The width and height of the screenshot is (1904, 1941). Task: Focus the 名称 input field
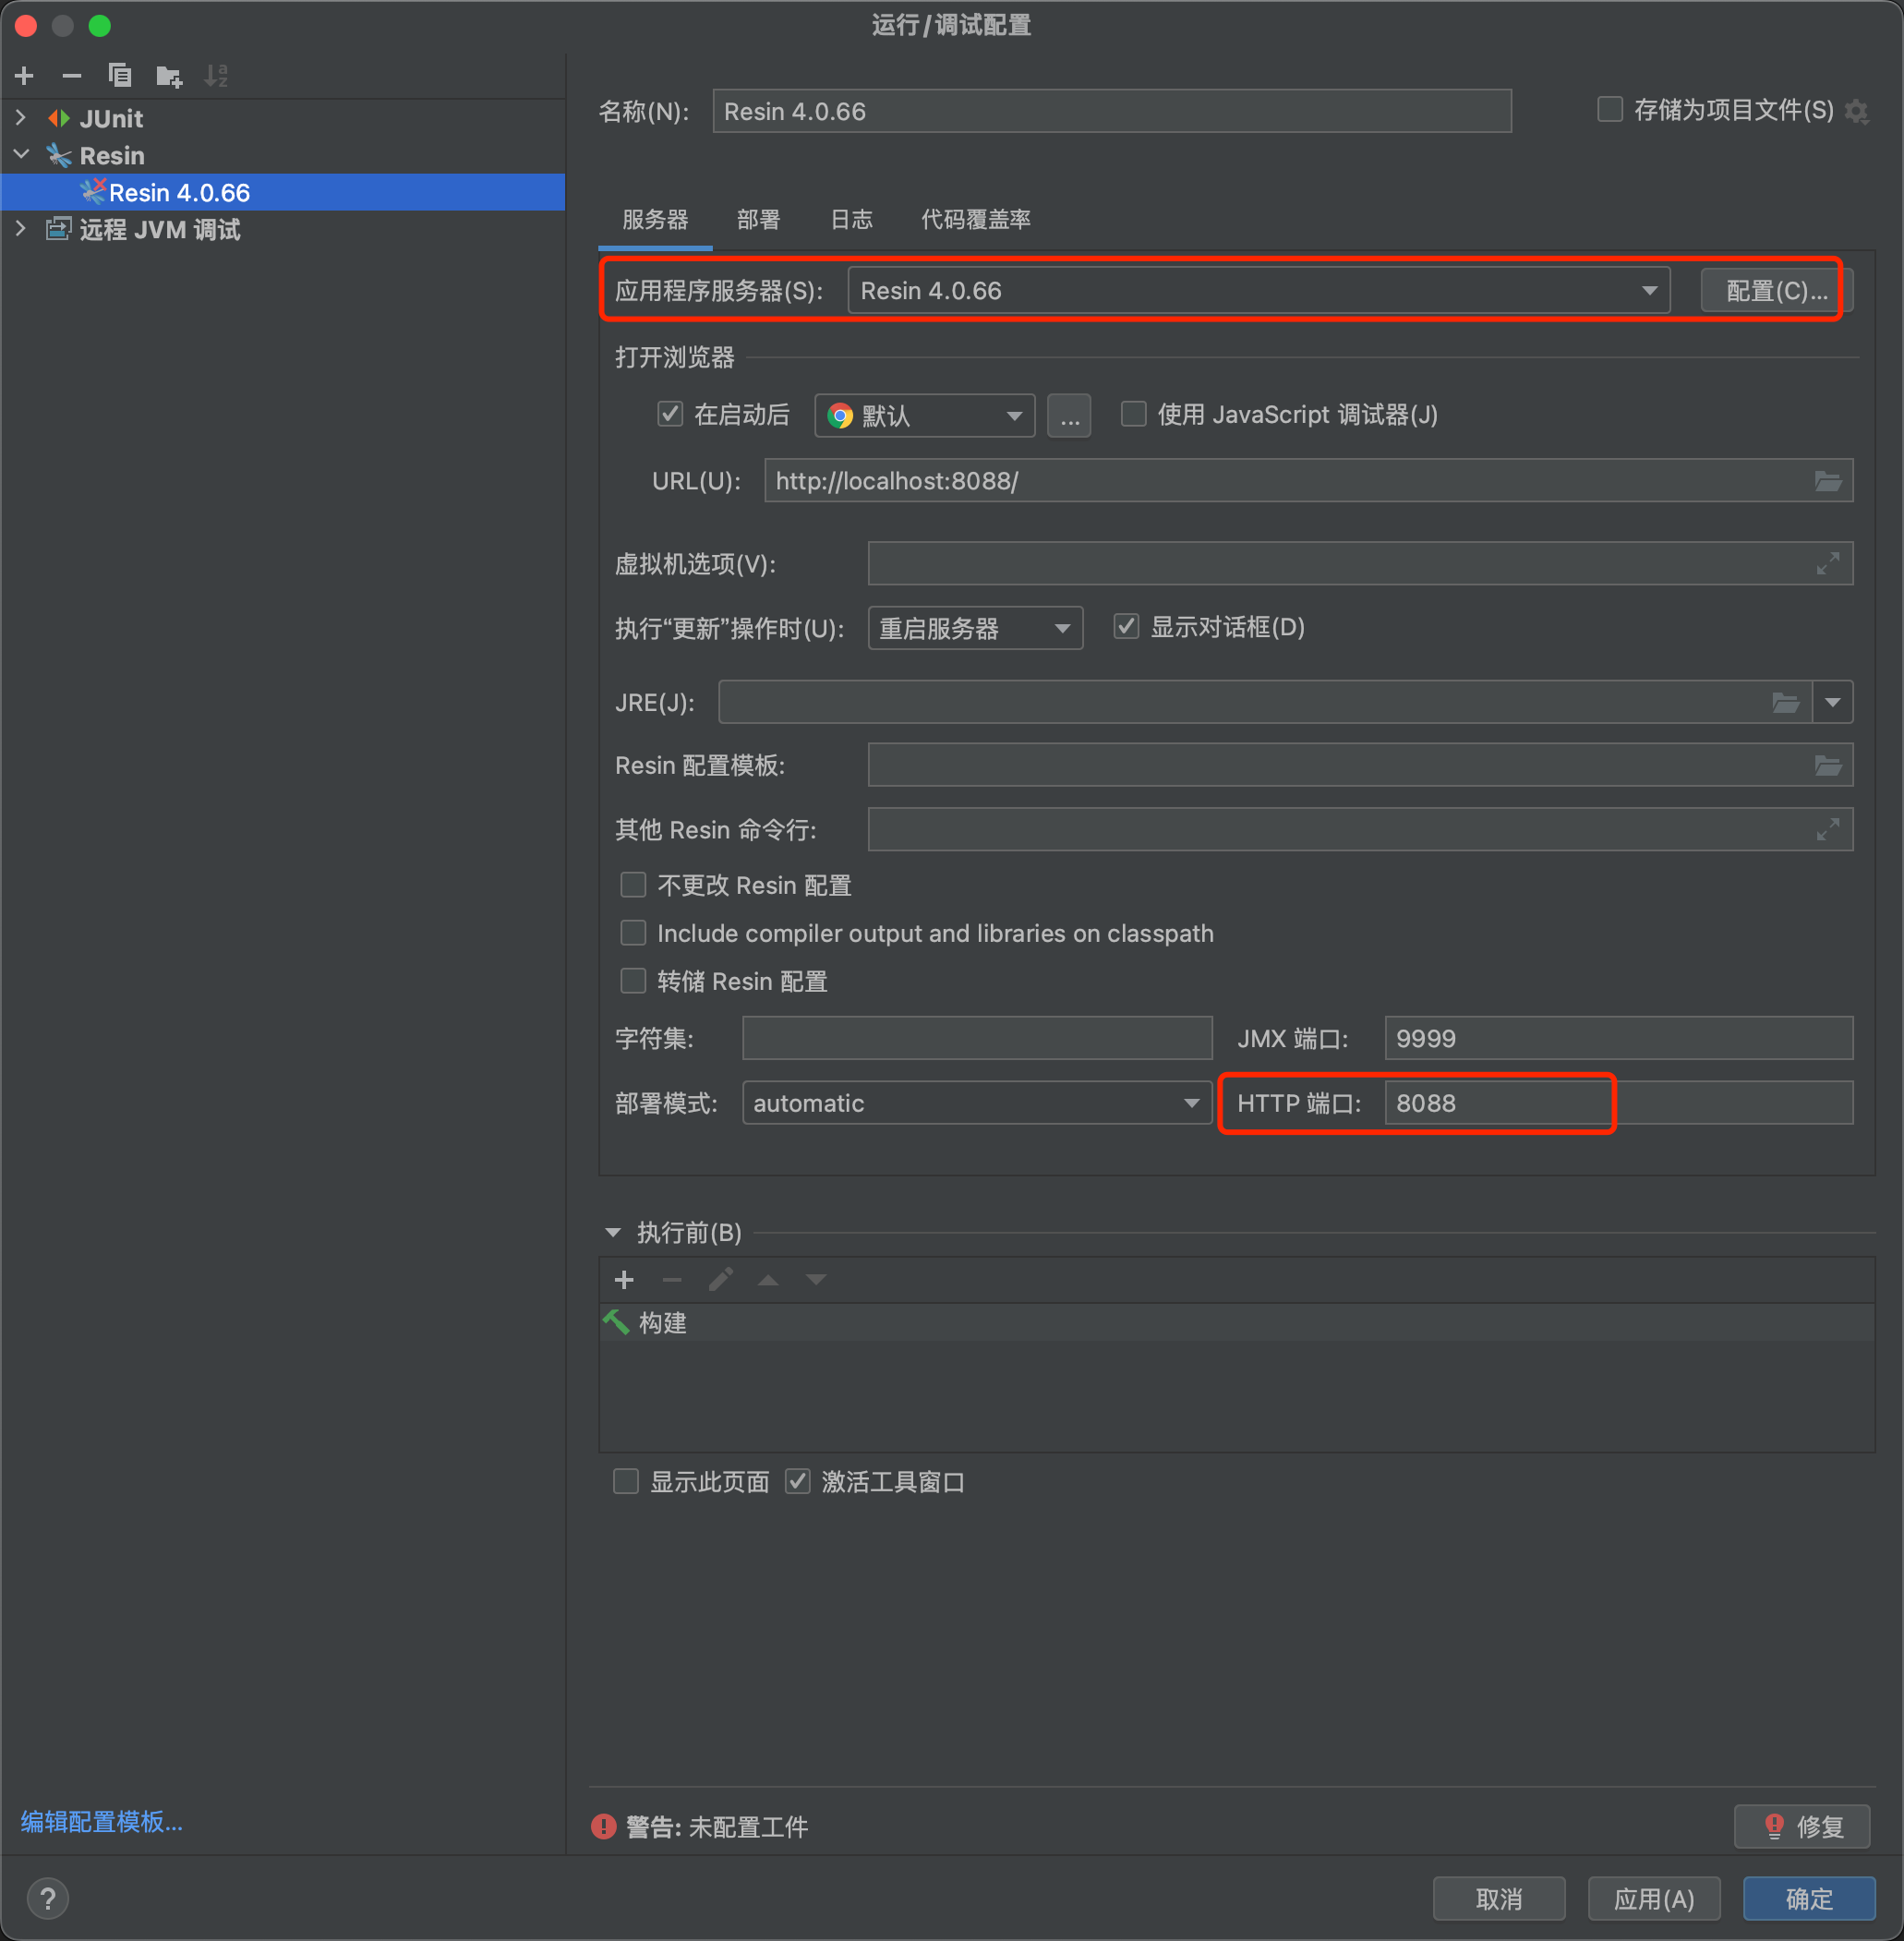[x=1112, y=111]
